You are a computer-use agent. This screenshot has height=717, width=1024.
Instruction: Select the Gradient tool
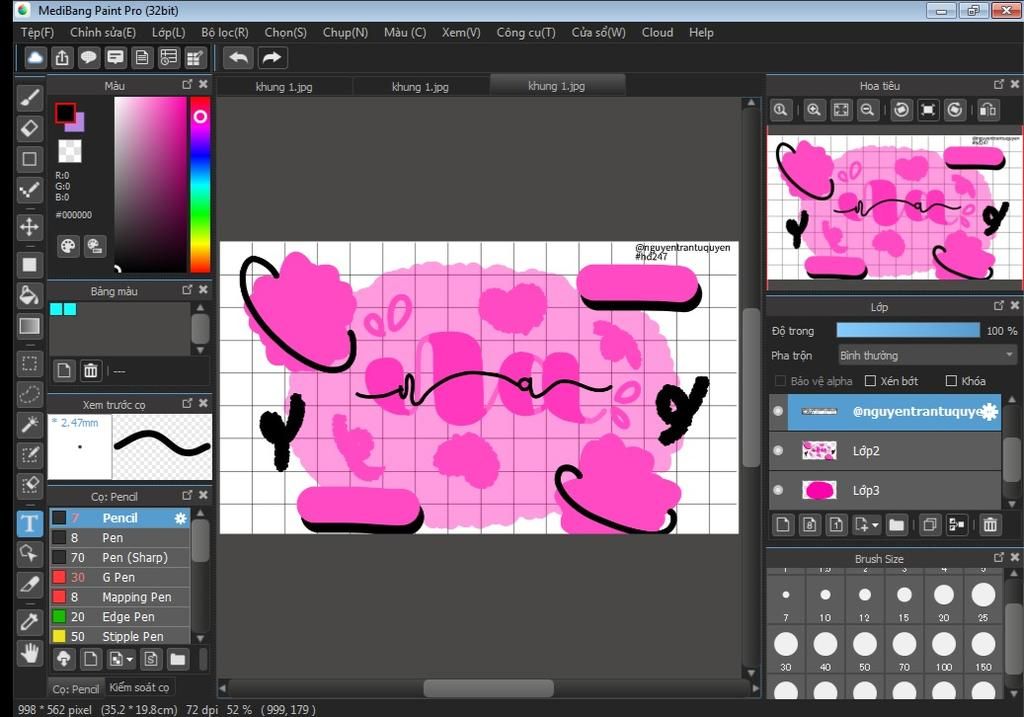[29, 326]
